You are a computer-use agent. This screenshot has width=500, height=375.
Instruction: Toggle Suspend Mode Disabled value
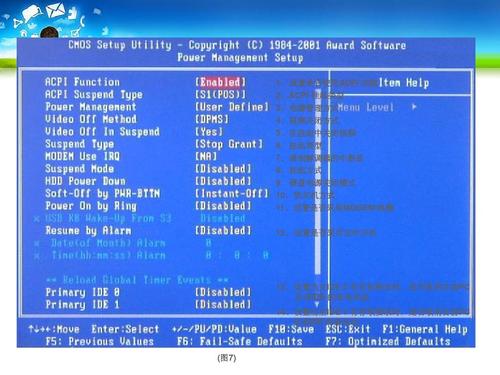click(x=223, y=169)
